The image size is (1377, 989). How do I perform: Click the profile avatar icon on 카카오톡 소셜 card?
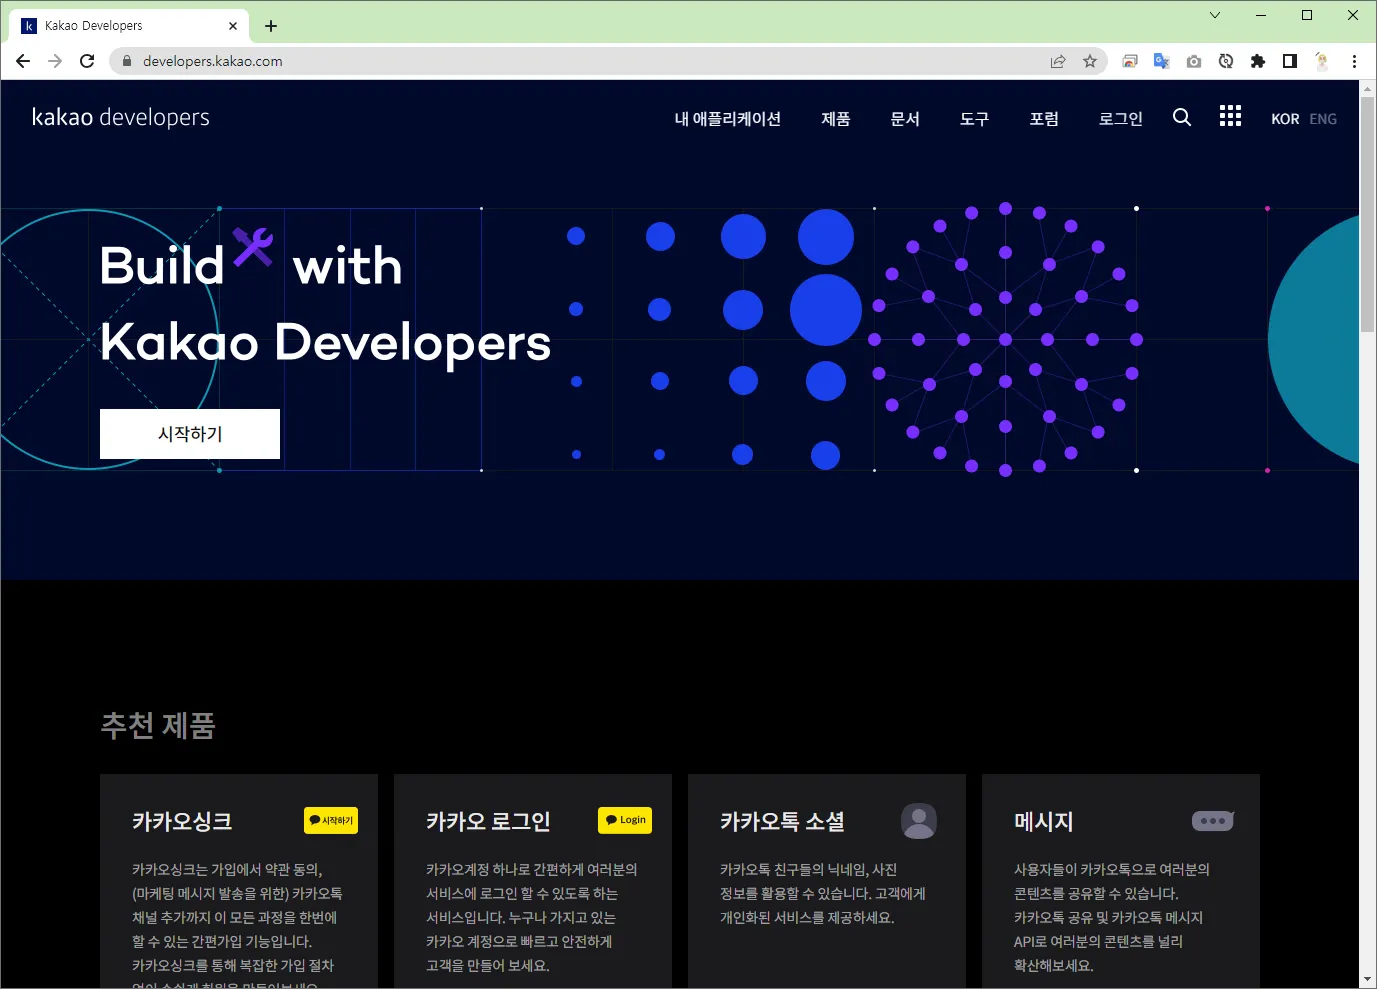pos(919,821)
